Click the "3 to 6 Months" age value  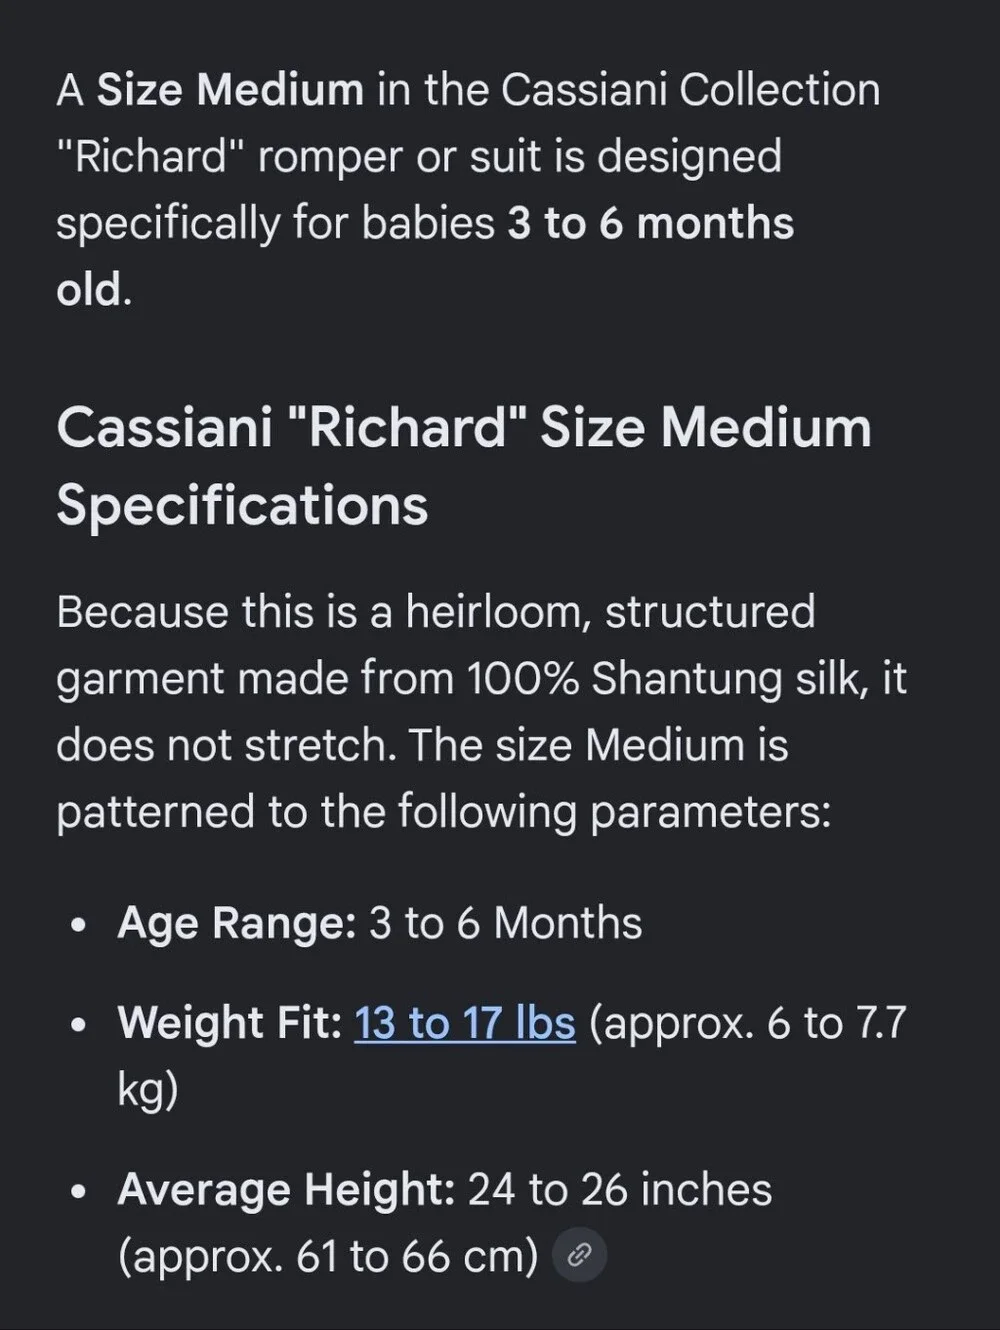(x=505, y=923)
